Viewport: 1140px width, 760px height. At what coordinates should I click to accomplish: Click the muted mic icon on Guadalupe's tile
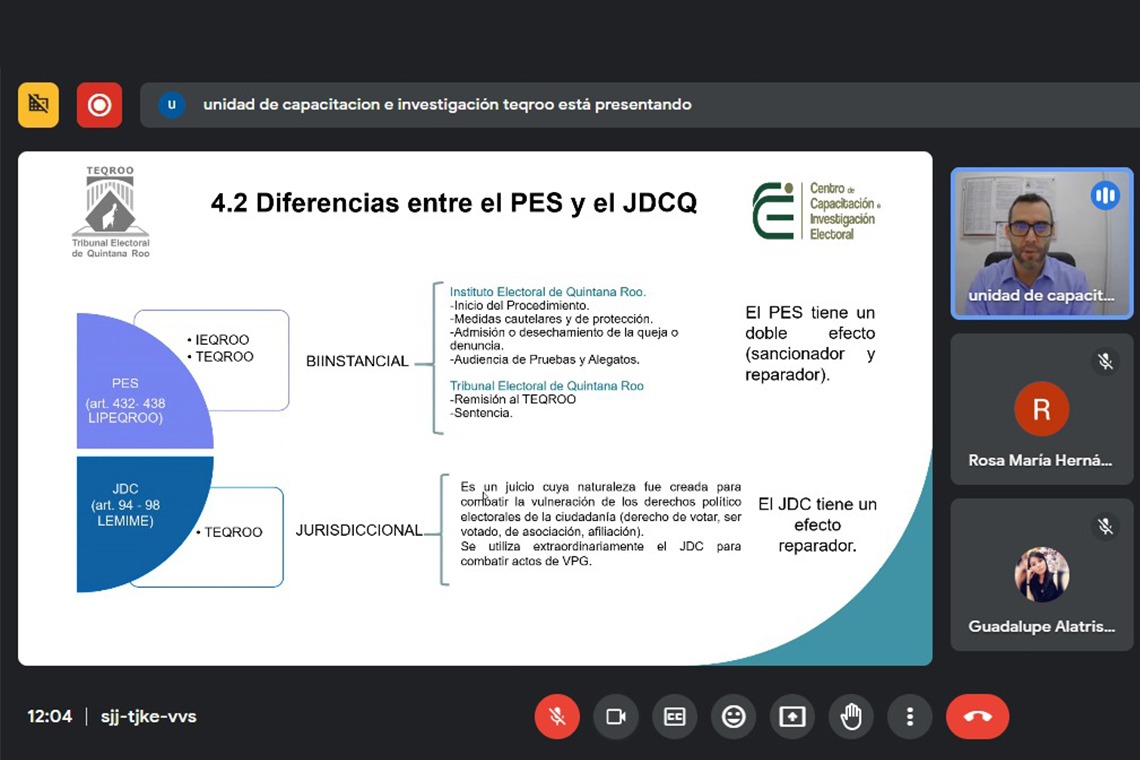pos(1105,527)
